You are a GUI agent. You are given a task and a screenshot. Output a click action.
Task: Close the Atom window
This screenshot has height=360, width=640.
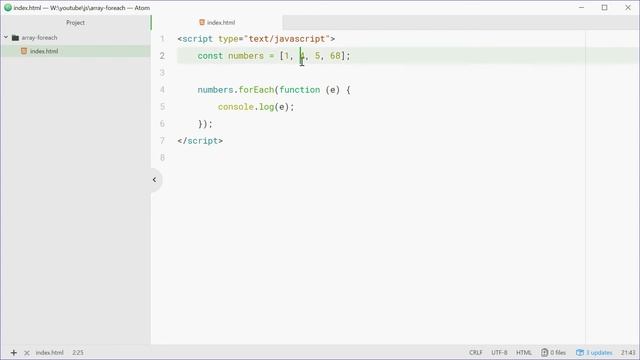click(x=628, y=7)
